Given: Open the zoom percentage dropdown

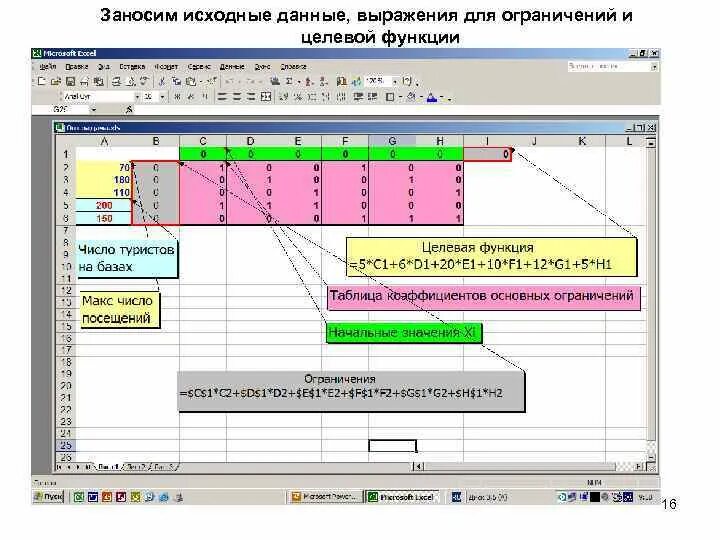Looking at the screenshot, I should pyautogui.click(x=394, y=81).
